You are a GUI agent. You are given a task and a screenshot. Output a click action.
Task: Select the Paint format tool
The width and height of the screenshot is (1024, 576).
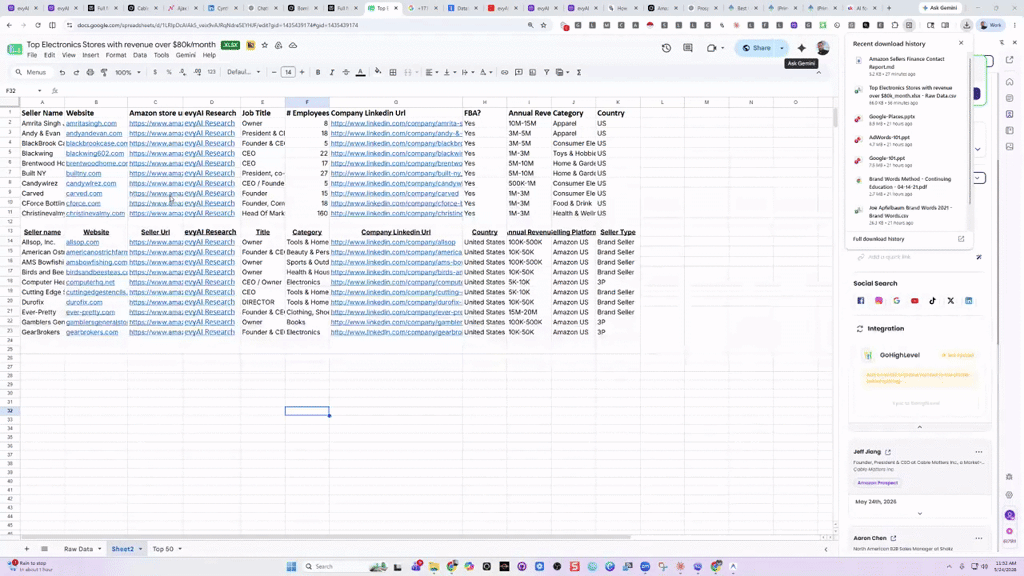point(104,72)
